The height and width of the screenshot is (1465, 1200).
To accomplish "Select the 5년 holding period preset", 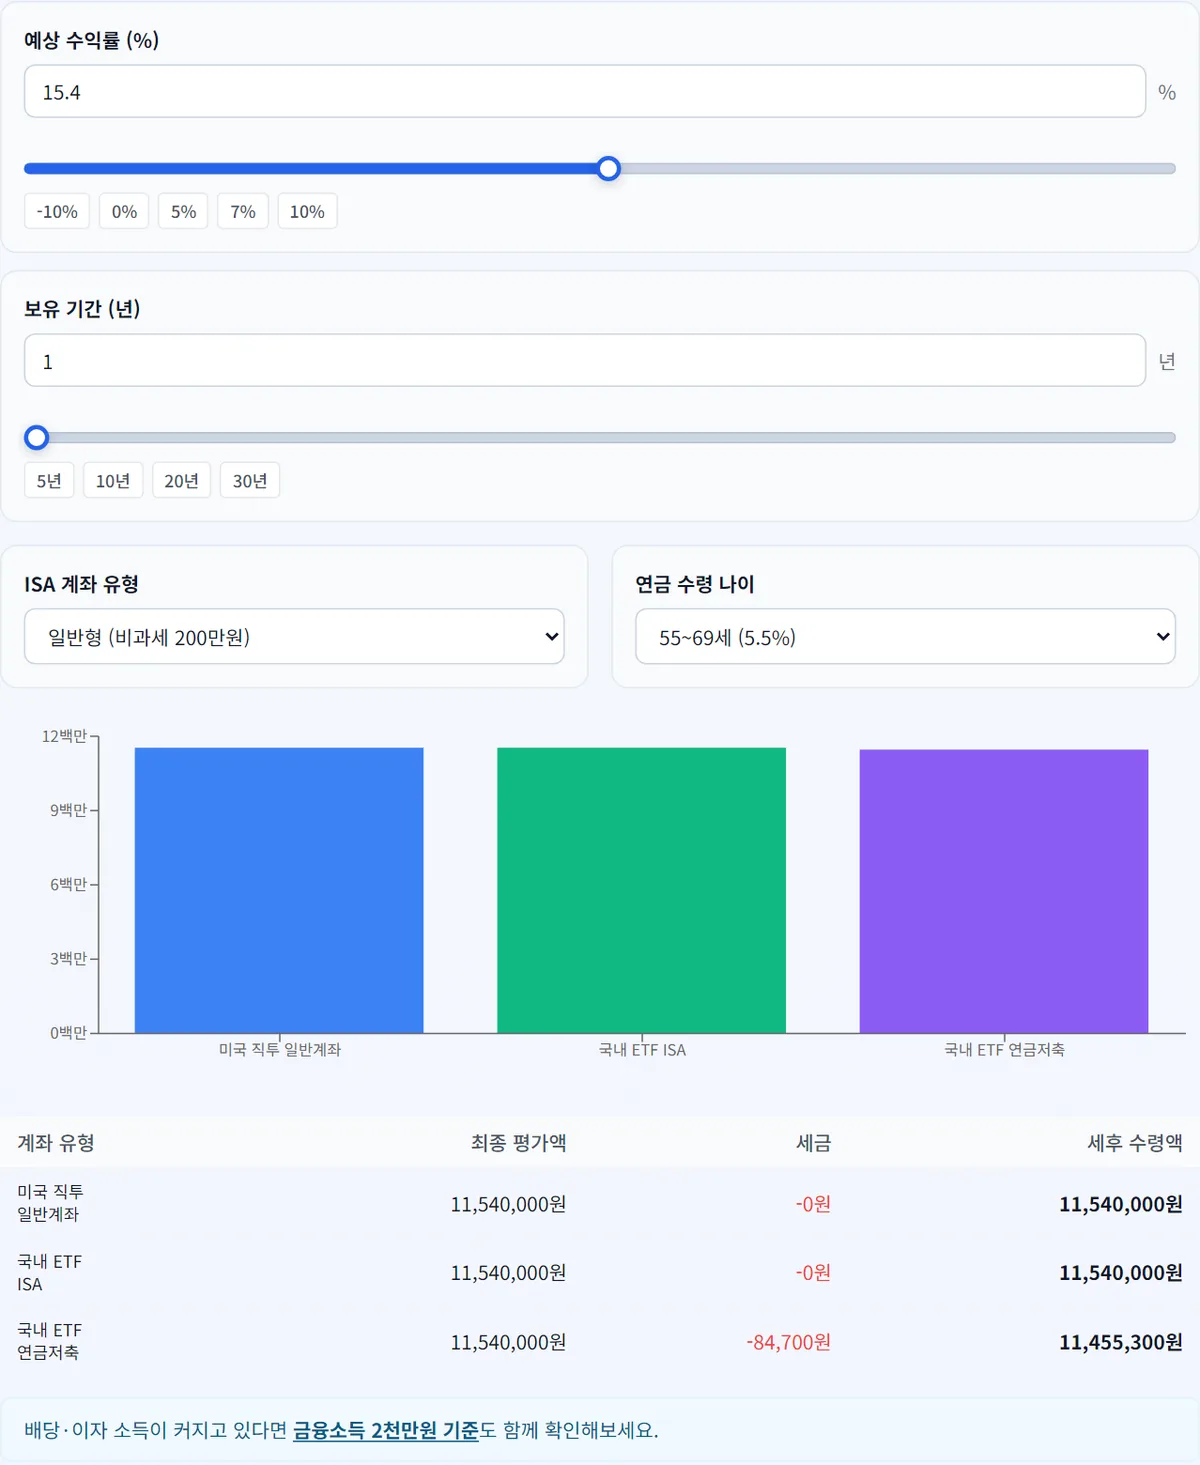I will (49, 481).
